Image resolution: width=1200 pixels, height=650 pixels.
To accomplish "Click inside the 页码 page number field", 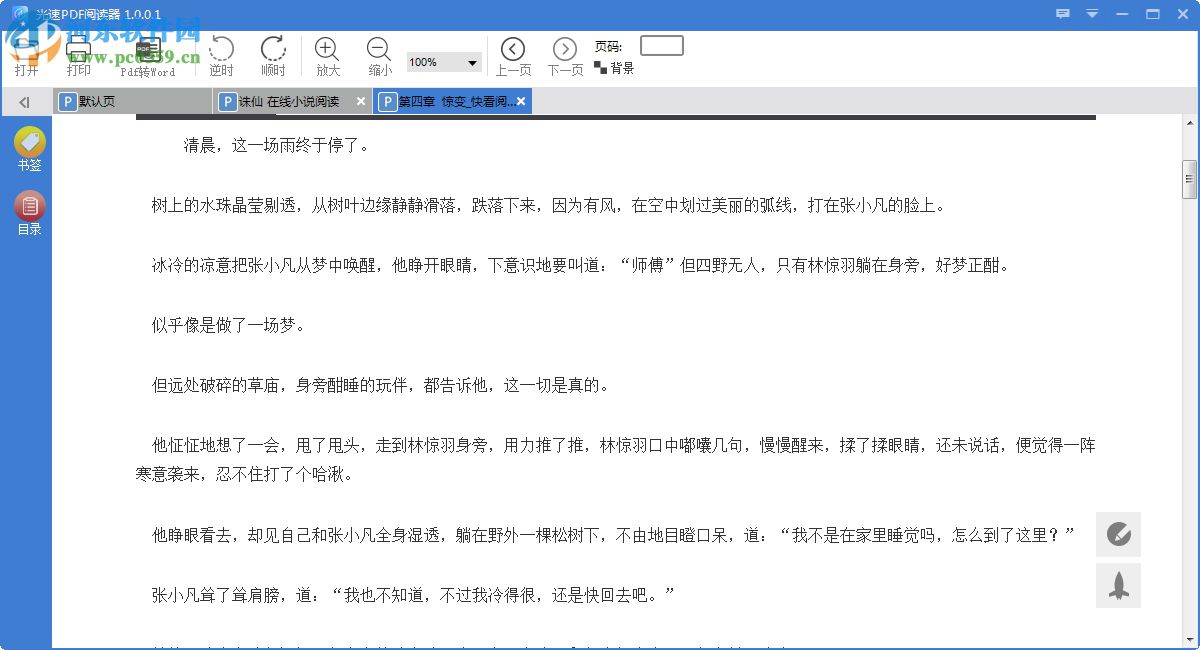I will [x=662, y=44].
